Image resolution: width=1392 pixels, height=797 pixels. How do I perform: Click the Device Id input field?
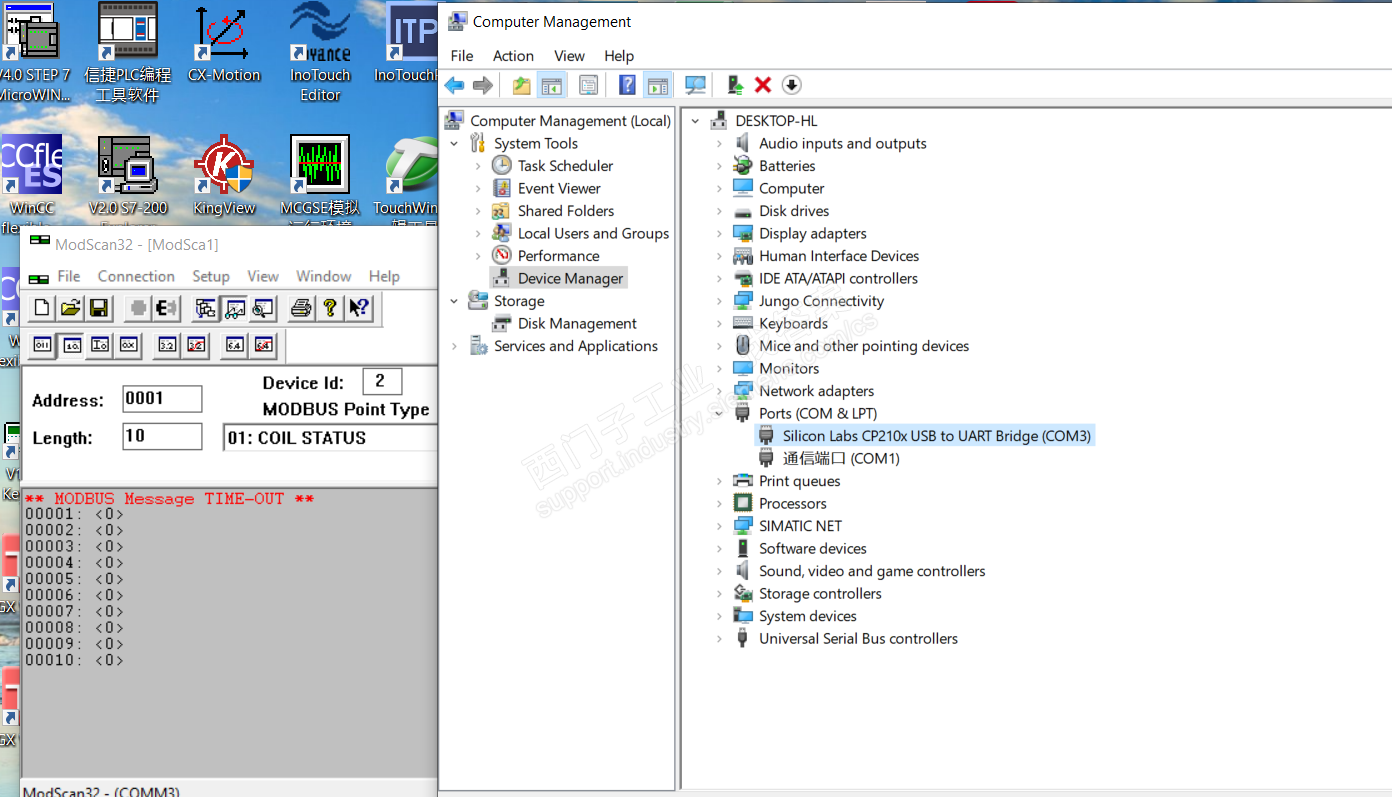[x=382, y=381]
